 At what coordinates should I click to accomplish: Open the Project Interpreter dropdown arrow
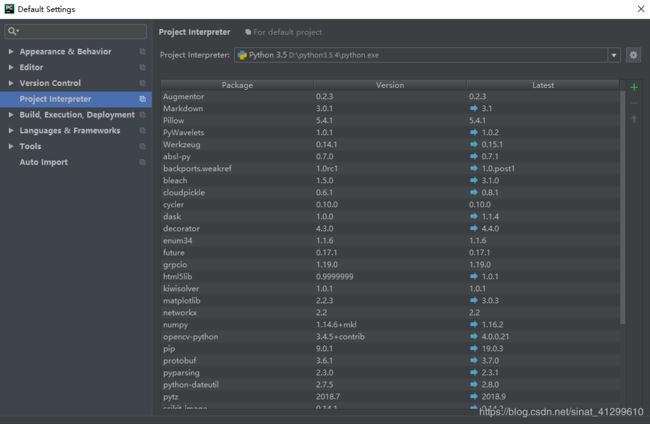tap(614, 55)
